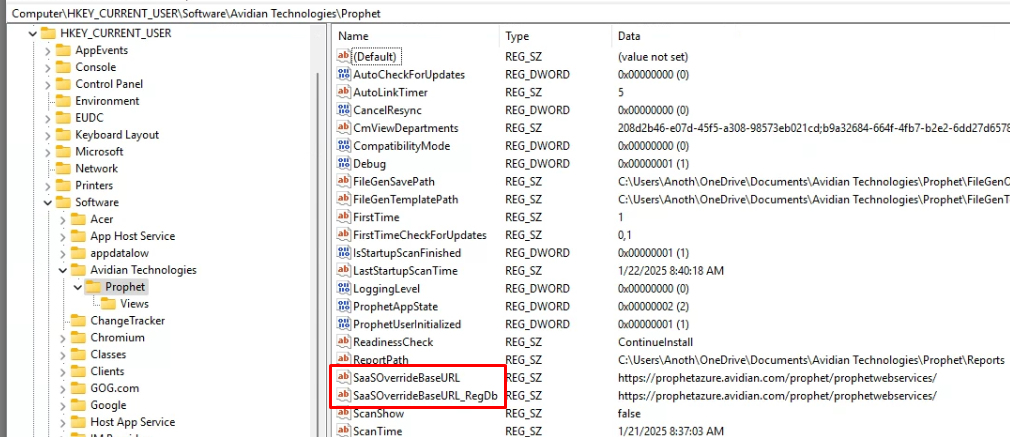Select the FileGenSavePath value
This screenshot has height=437, width=1010.
tap(394, 181)
